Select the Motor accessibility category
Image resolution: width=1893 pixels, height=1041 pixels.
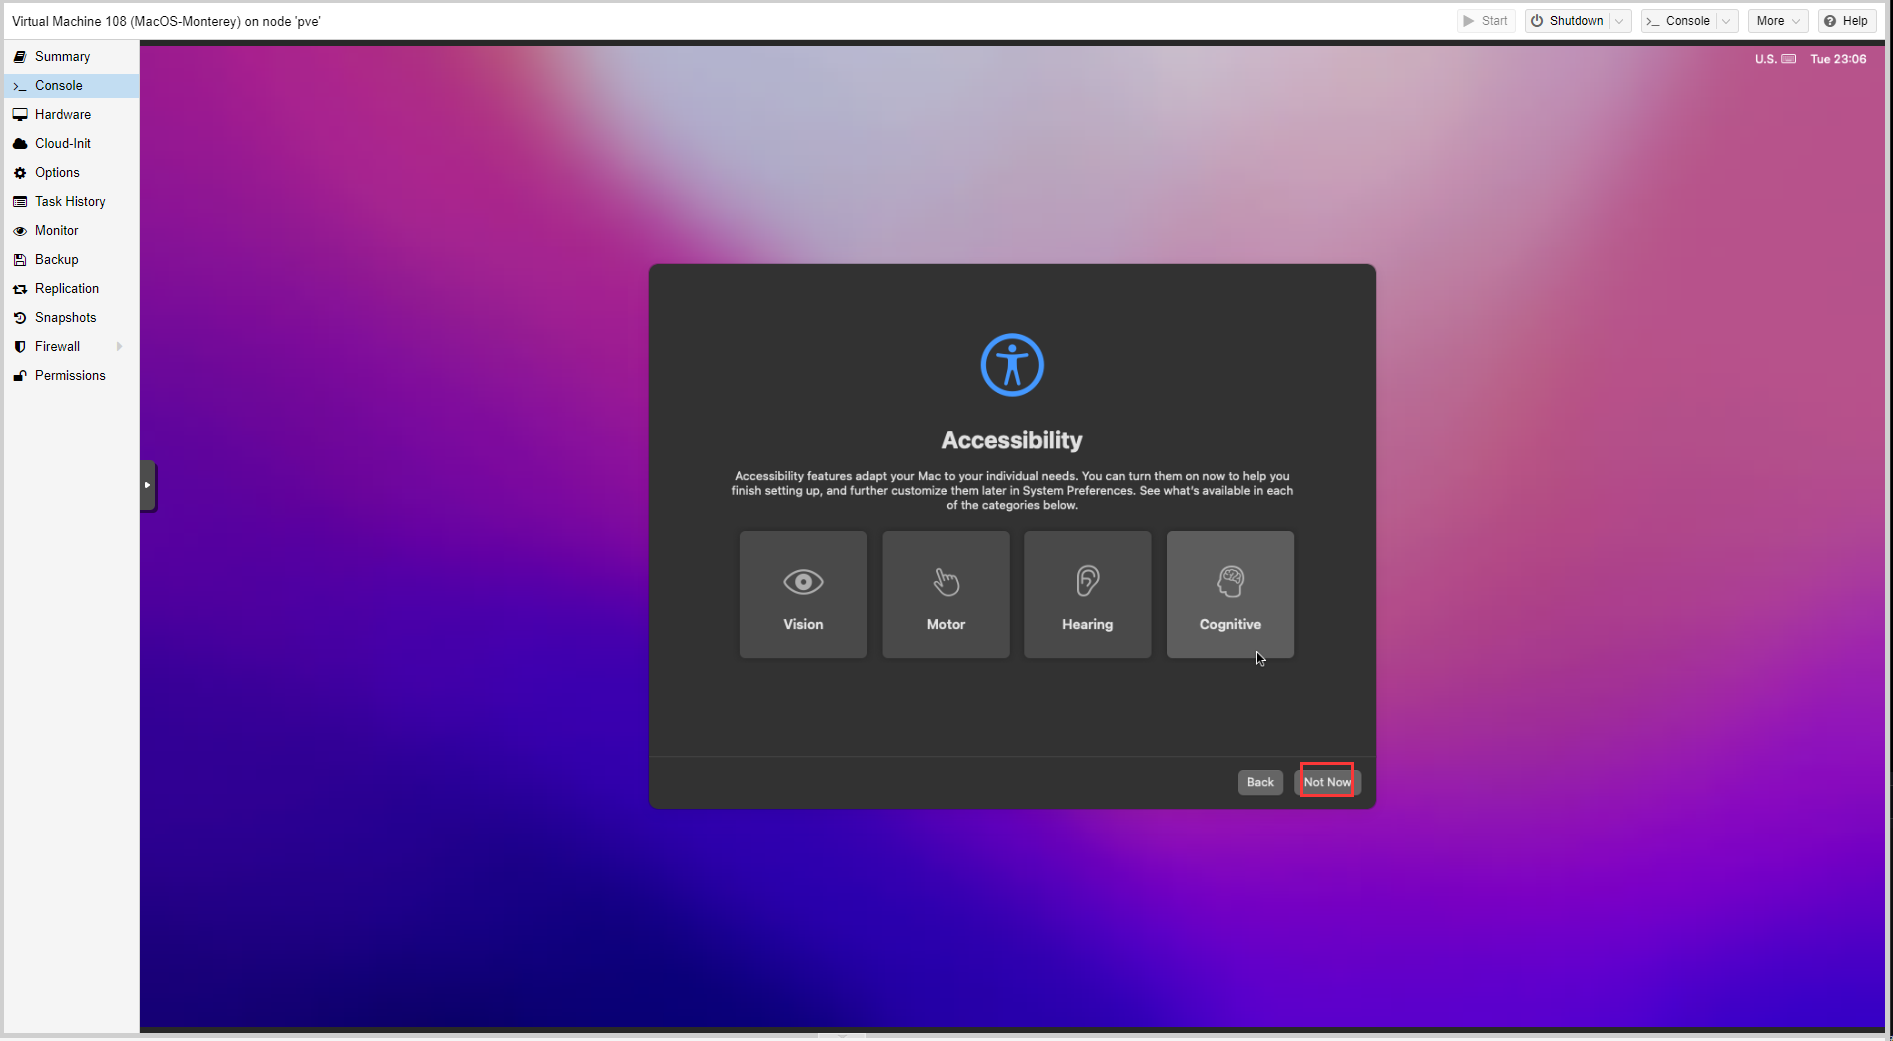click(945, 595)
